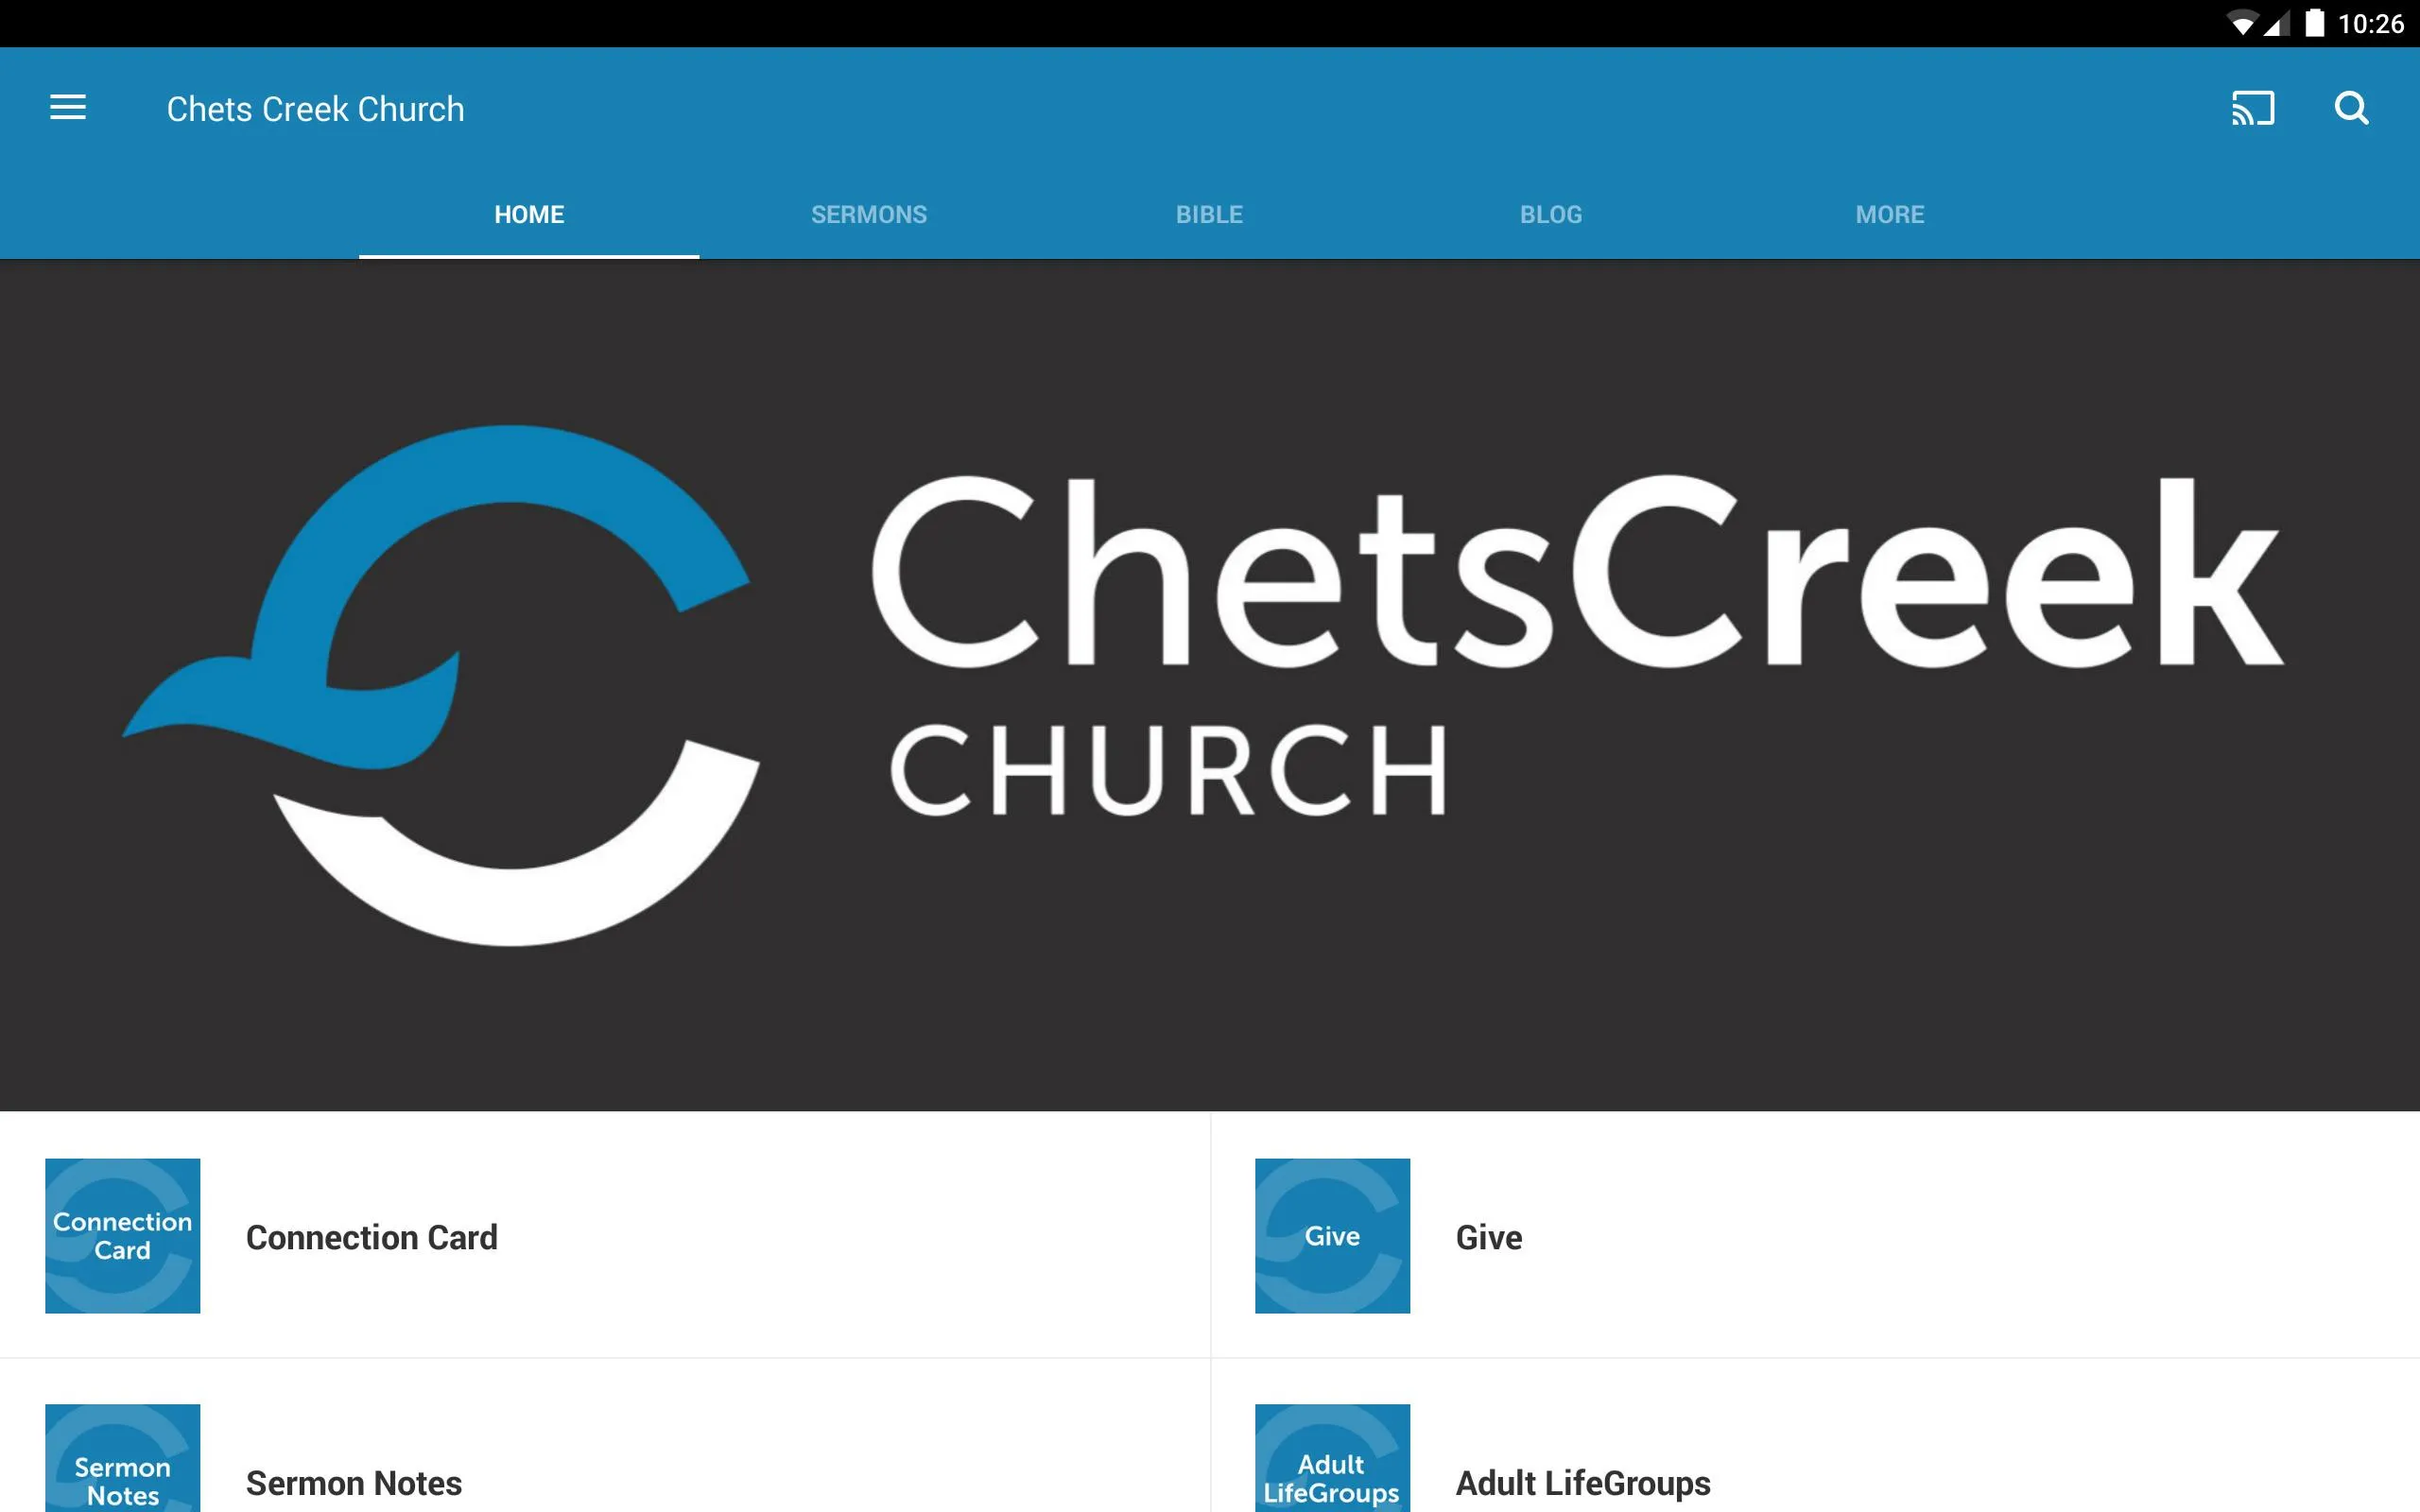Open the BLOG tab

point(1550,215)
